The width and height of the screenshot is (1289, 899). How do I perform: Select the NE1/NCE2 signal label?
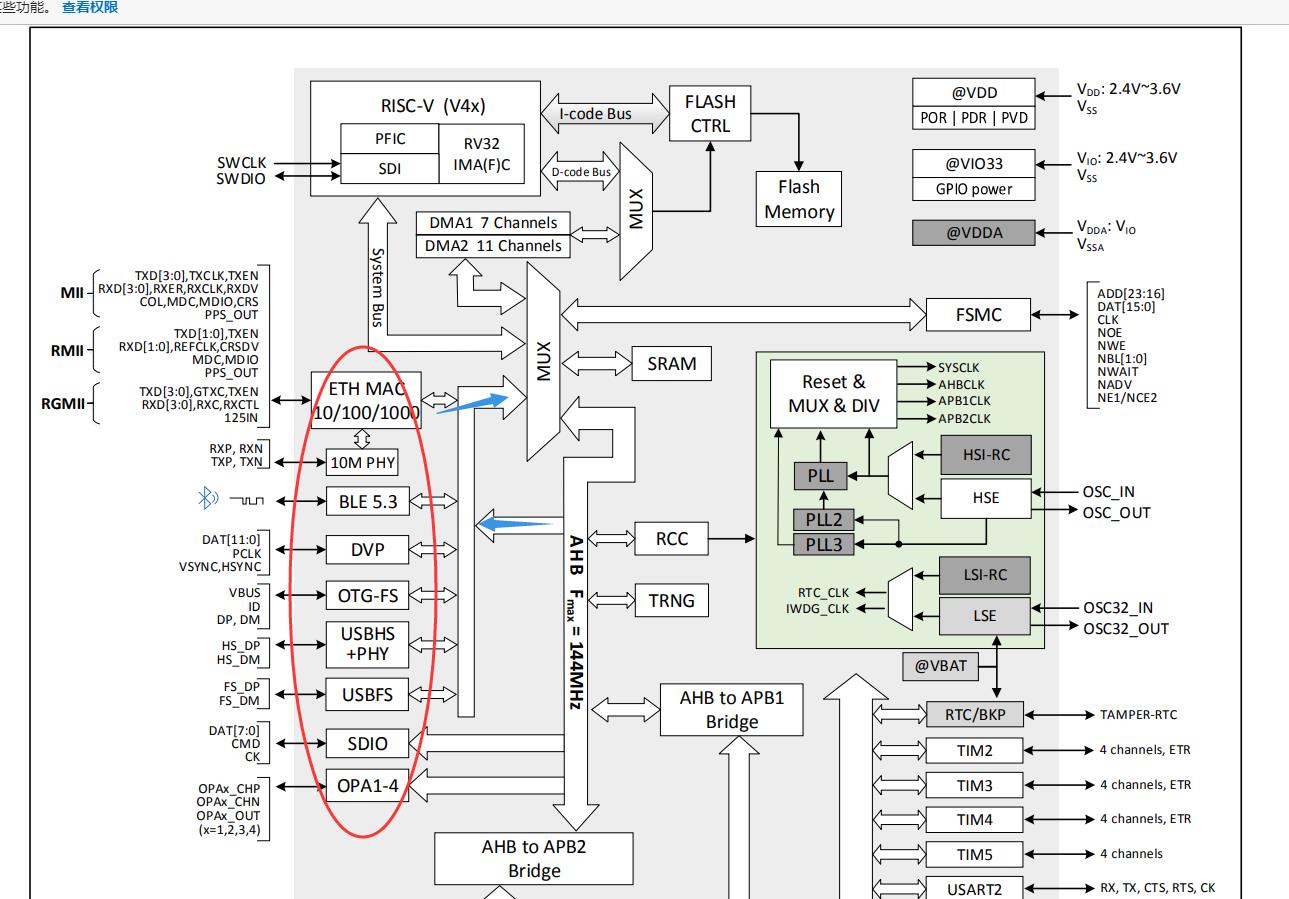coord(1127,397)
